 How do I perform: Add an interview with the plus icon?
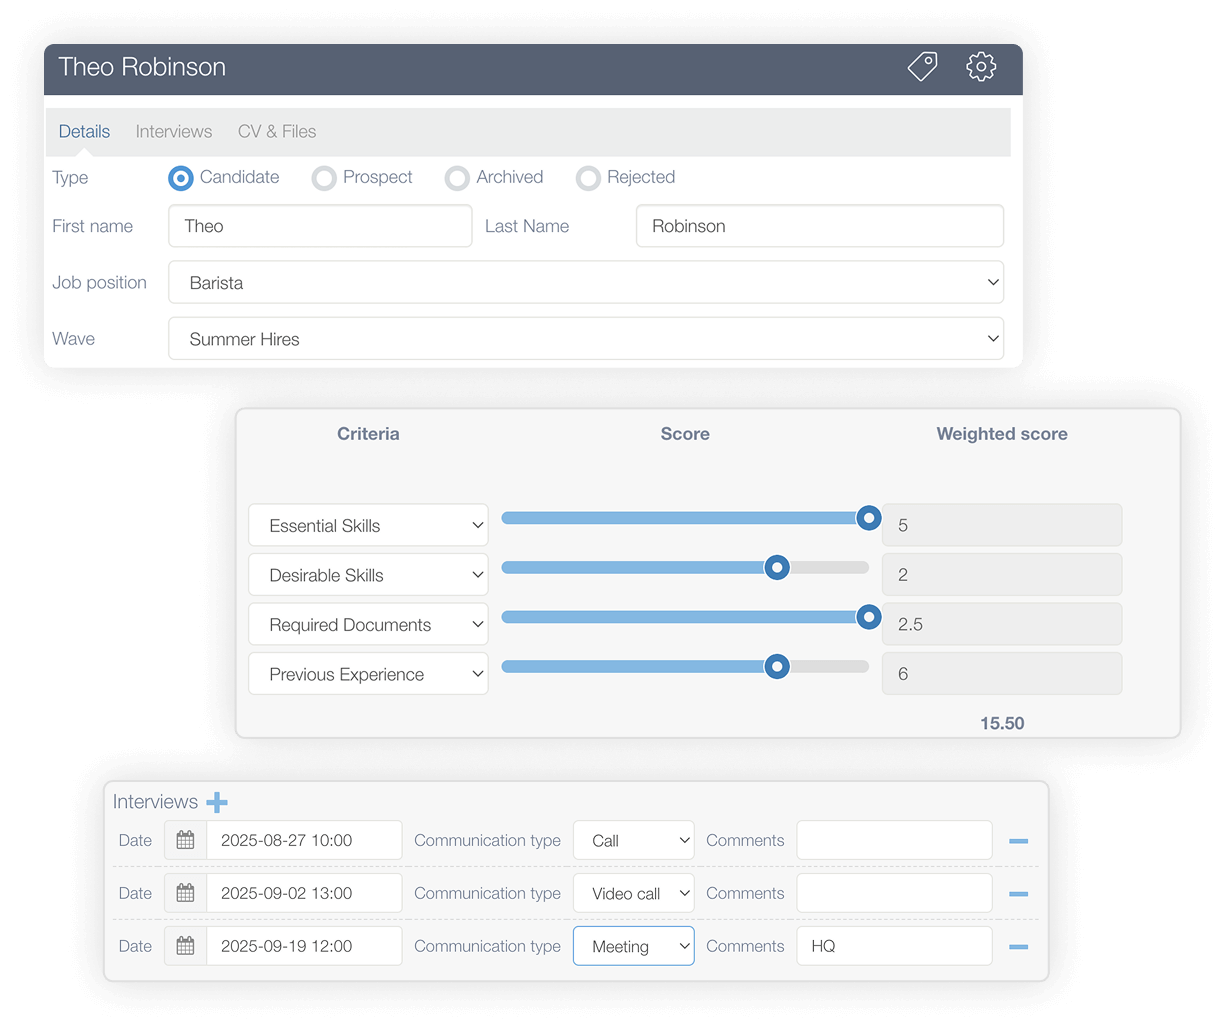coord(217,802)
